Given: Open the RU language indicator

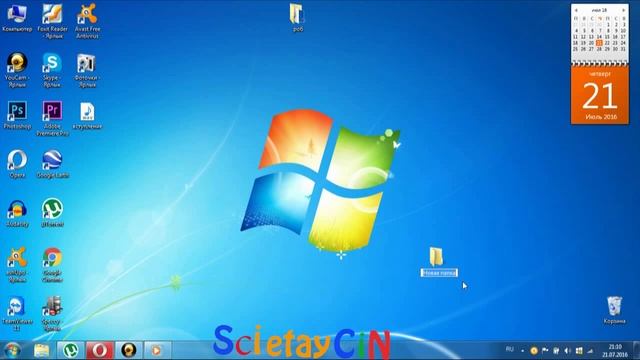Looking at the screenshot, I should click(509, 349).
